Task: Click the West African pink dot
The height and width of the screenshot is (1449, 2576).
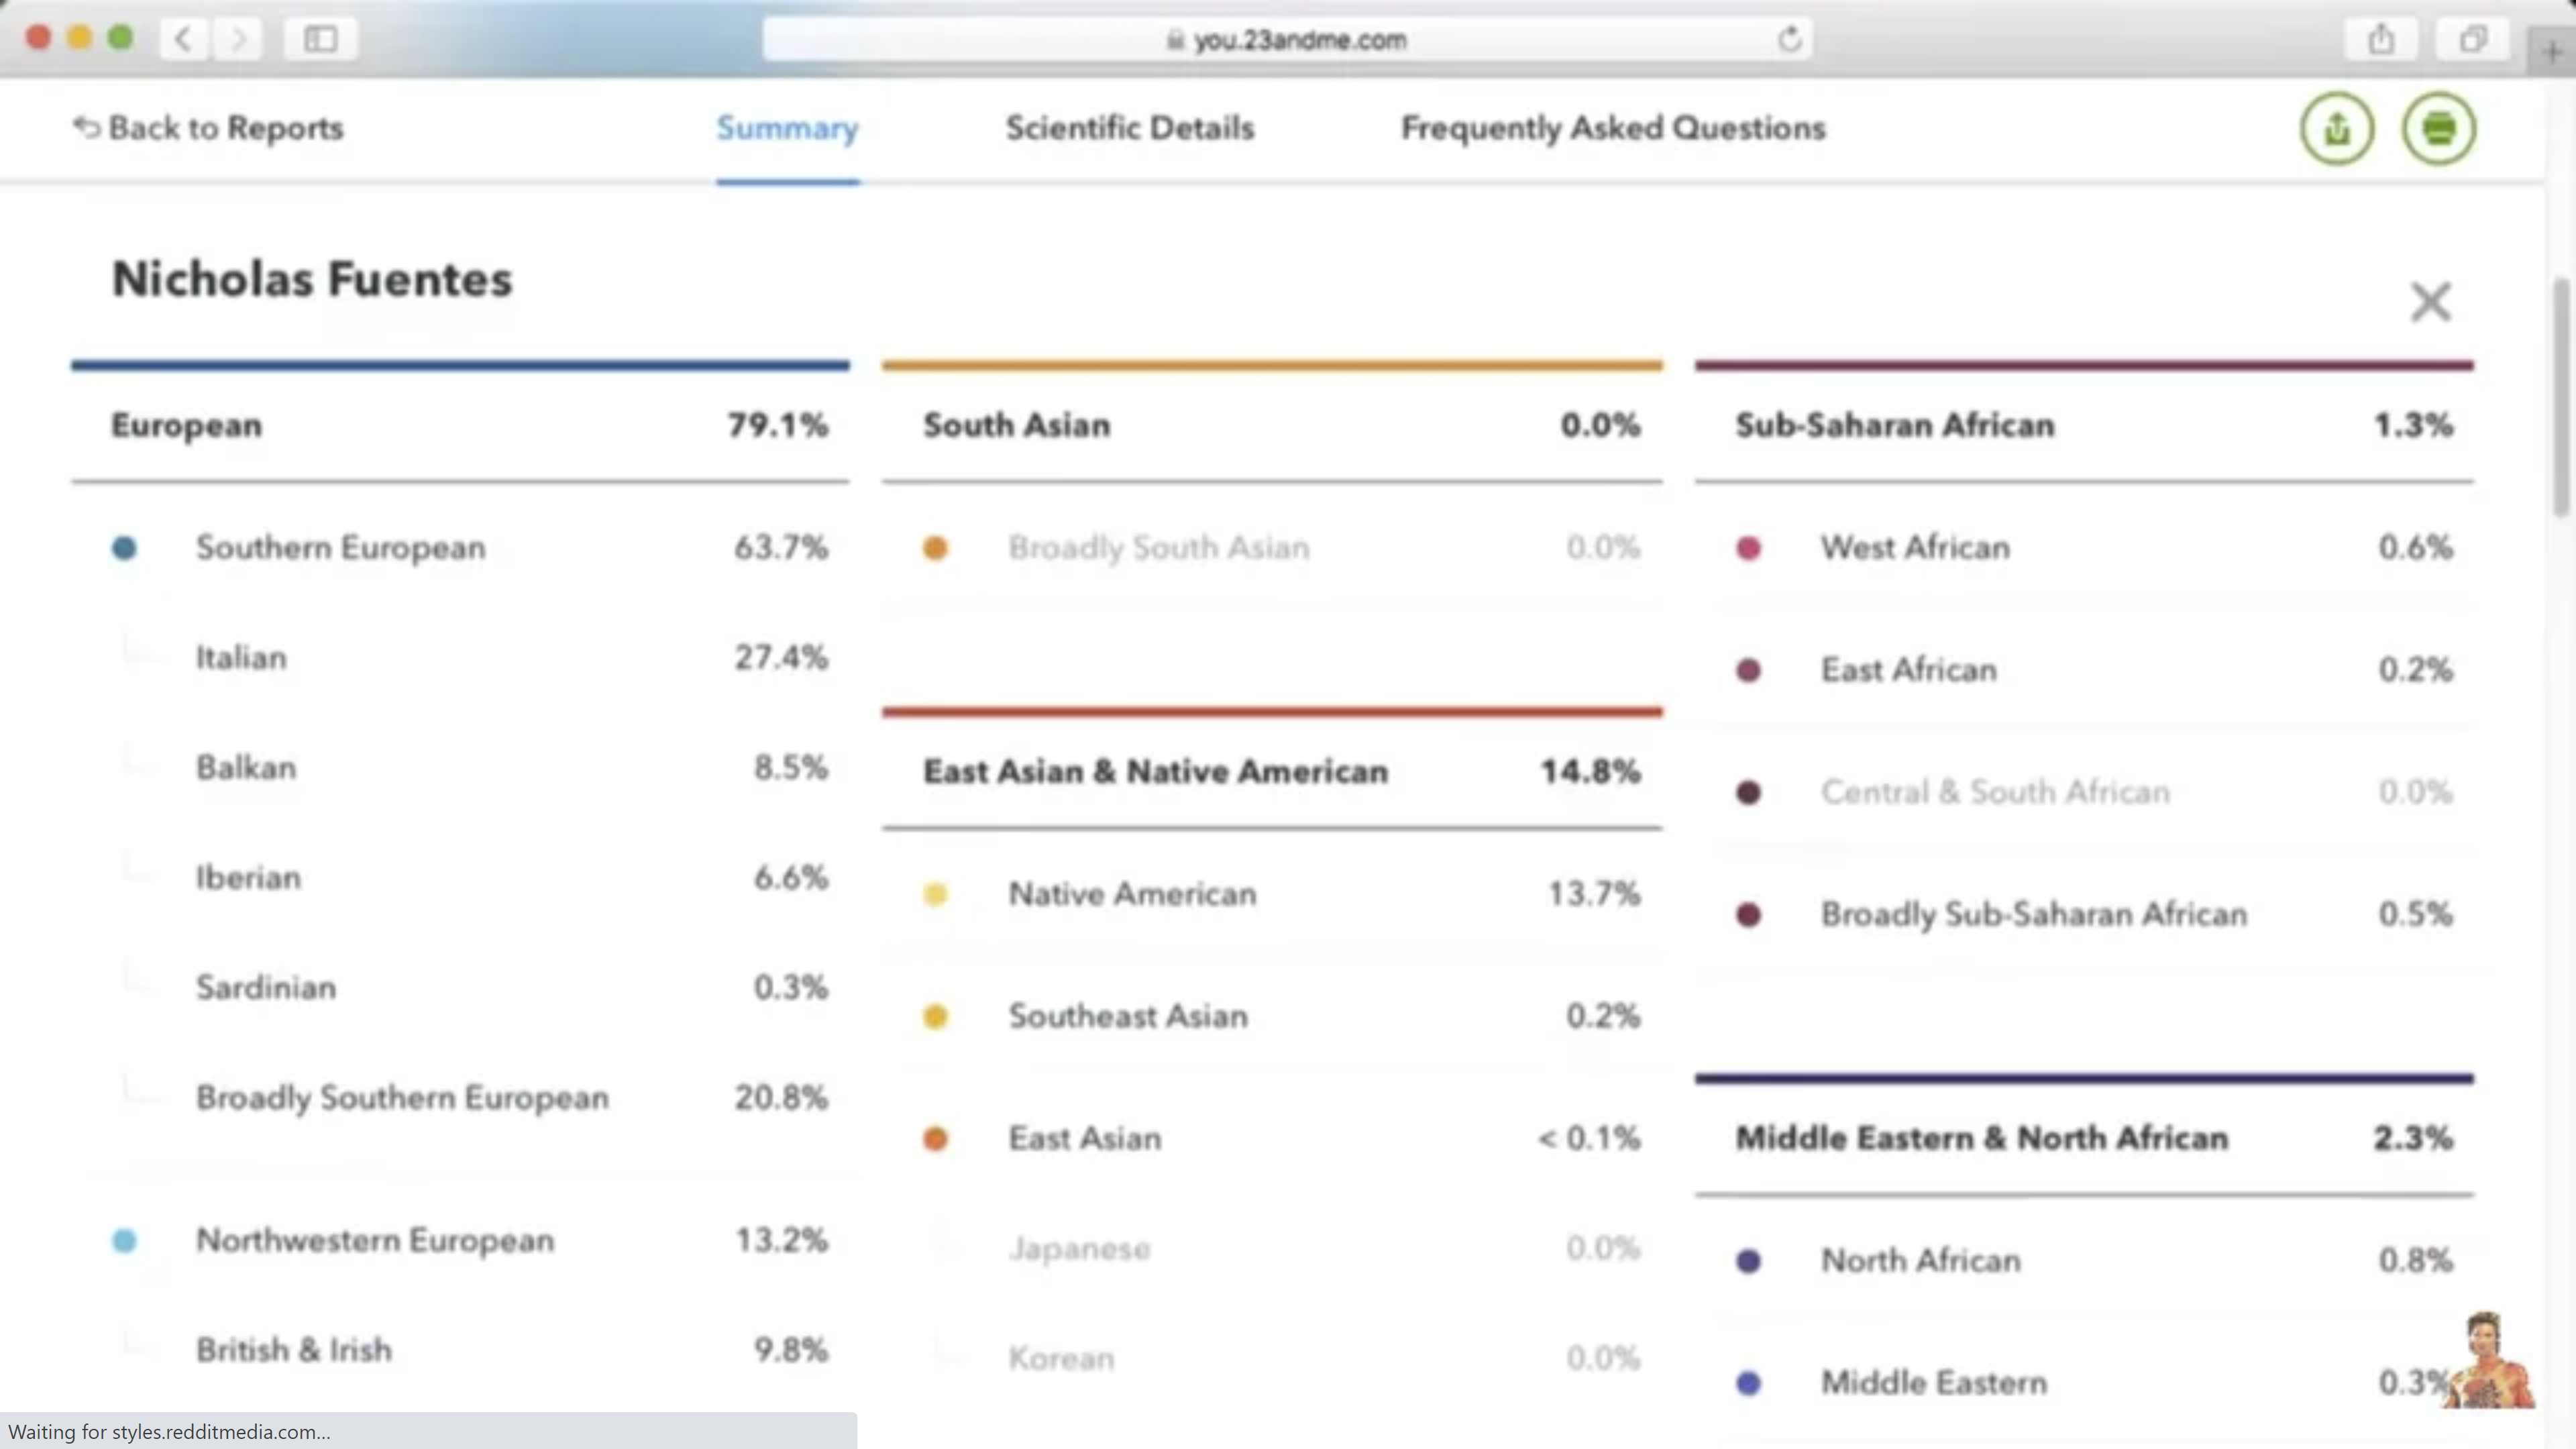Action: (1748, 548)
